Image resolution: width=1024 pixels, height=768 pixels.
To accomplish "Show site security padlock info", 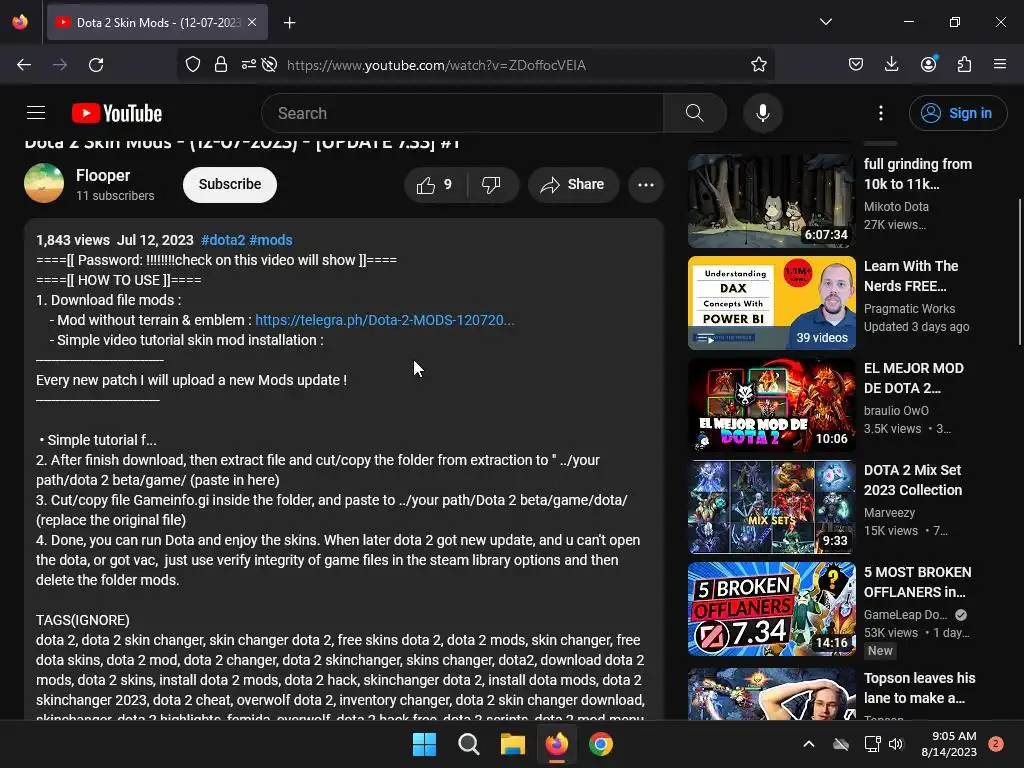I will [x=221, y=65].
